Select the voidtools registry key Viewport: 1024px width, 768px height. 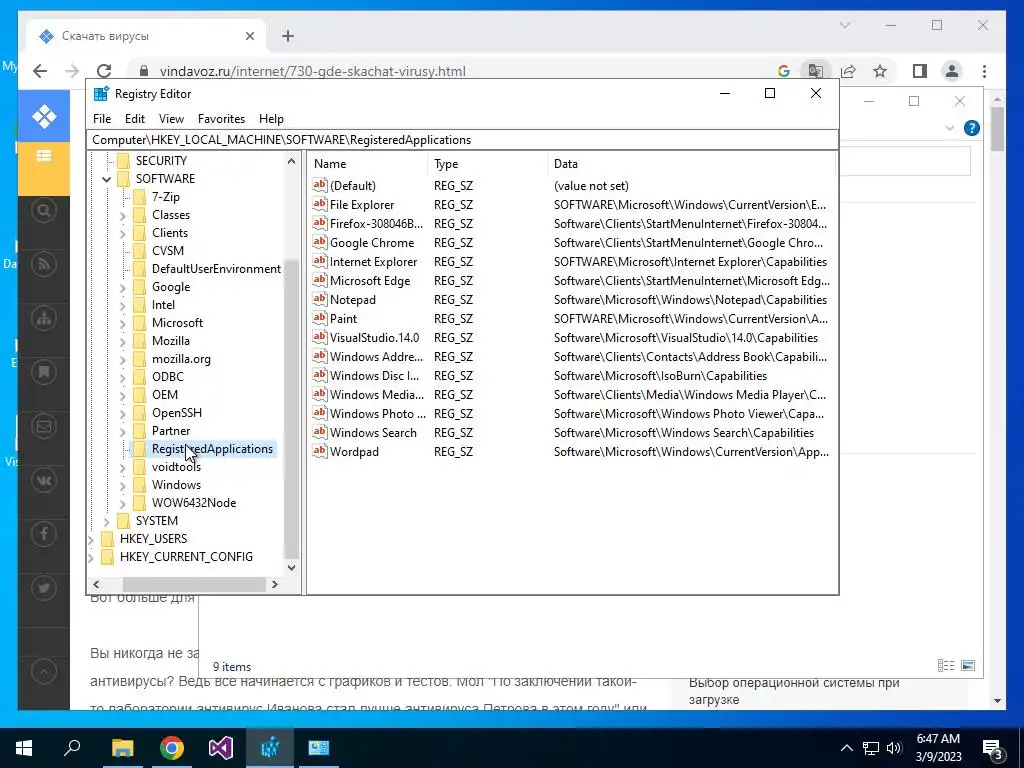pos(176,467)
